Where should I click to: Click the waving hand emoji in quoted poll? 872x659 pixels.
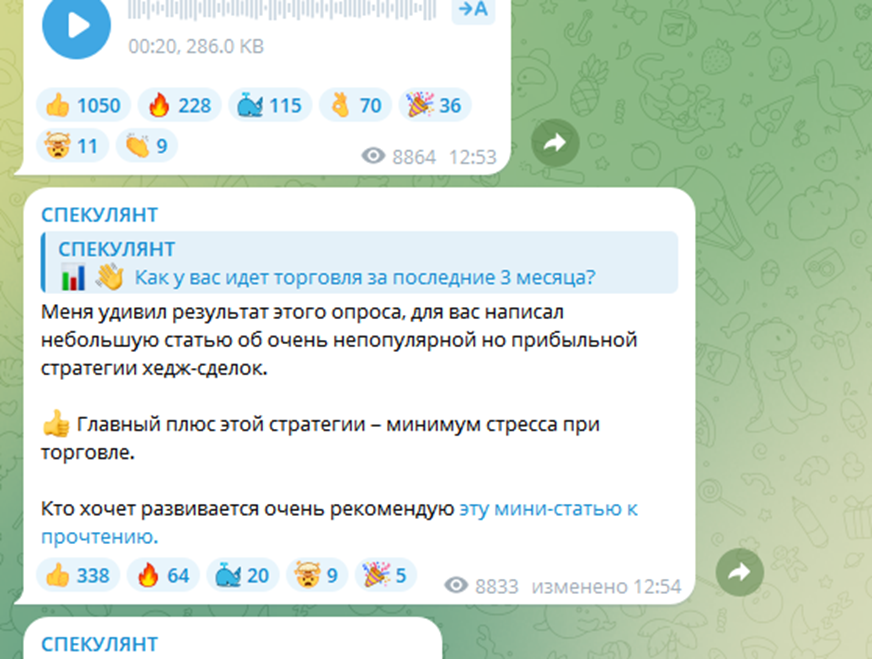pyautogui.click(x=109, y=277)
